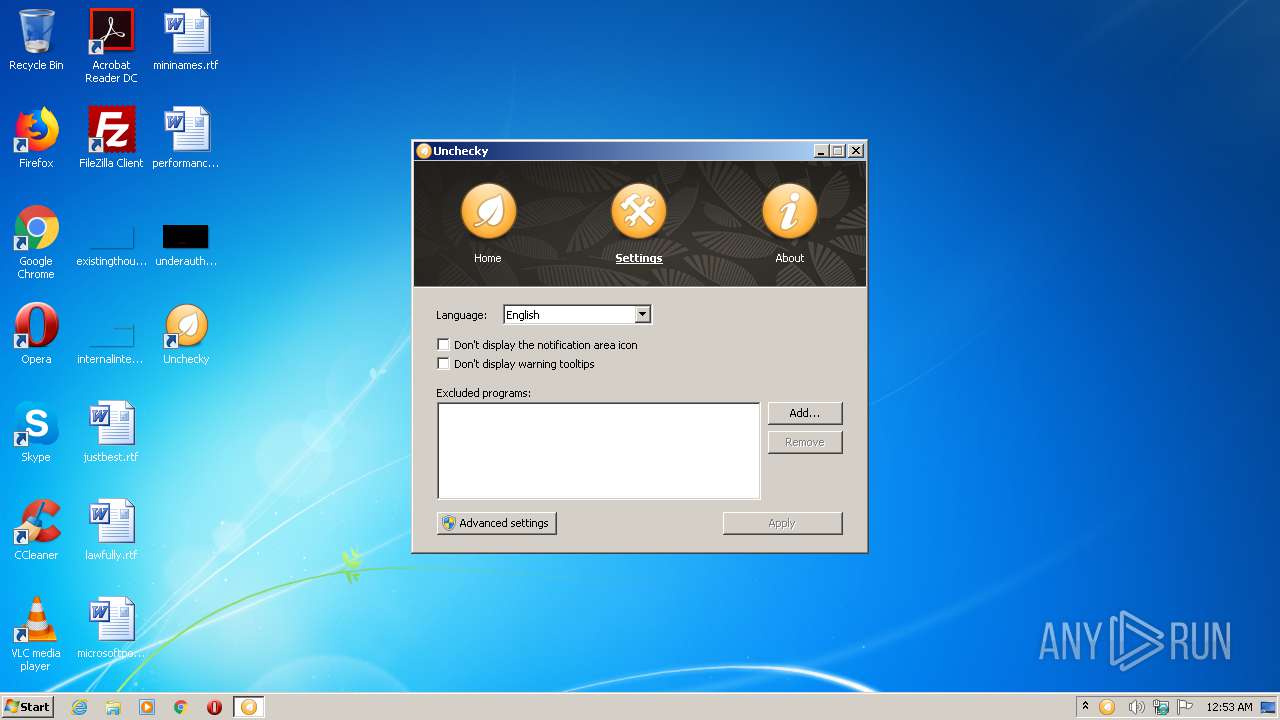Select the Google Chrome desktop shortcut
This screenshot has width=1280, height=720.
(x=36, y=242)
